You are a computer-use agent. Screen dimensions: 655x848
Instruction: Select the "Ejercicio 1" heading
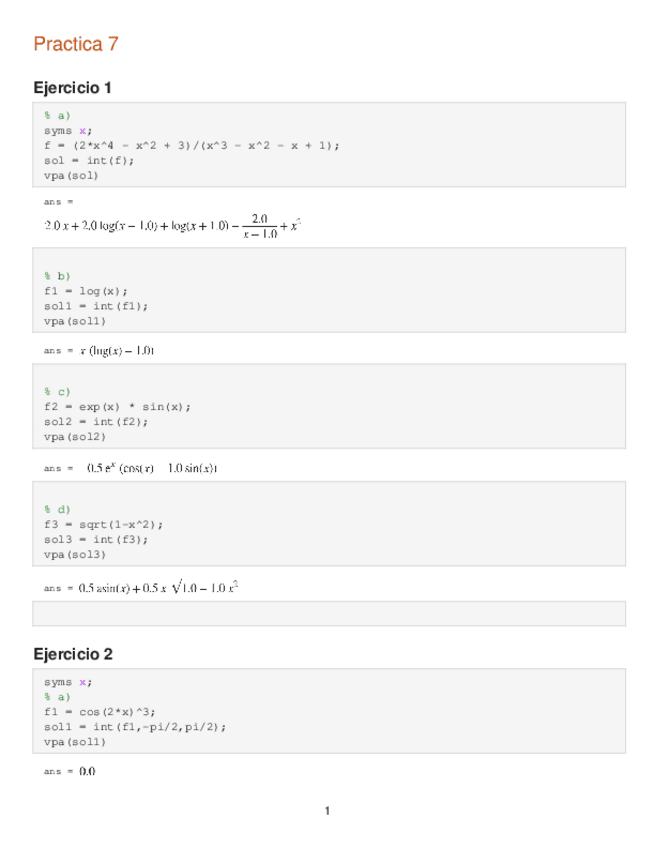[x=72, y=88]
